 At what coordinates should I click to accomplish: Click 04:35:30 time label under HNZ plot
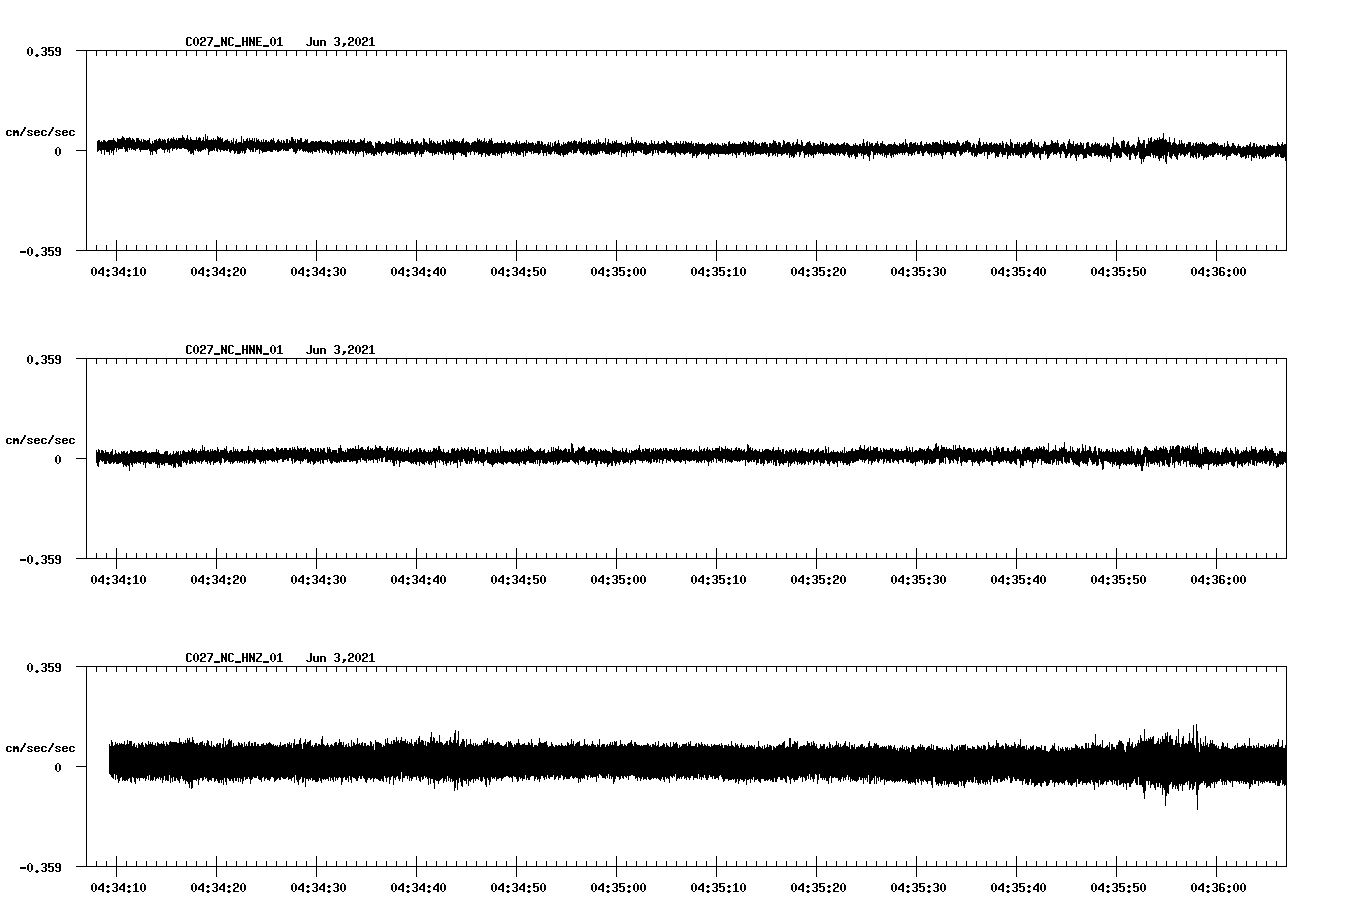918,888
